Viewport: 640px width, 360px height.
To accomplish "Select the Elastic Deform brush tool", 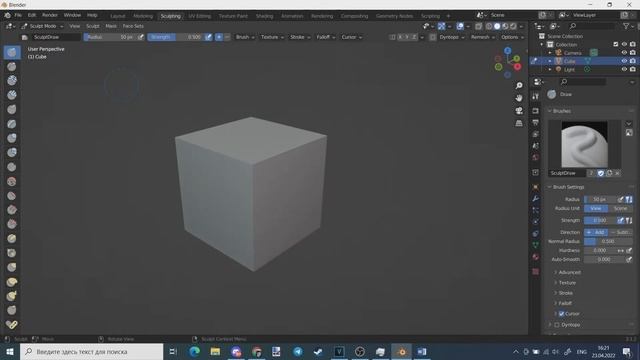I will [x=12, y=282].
